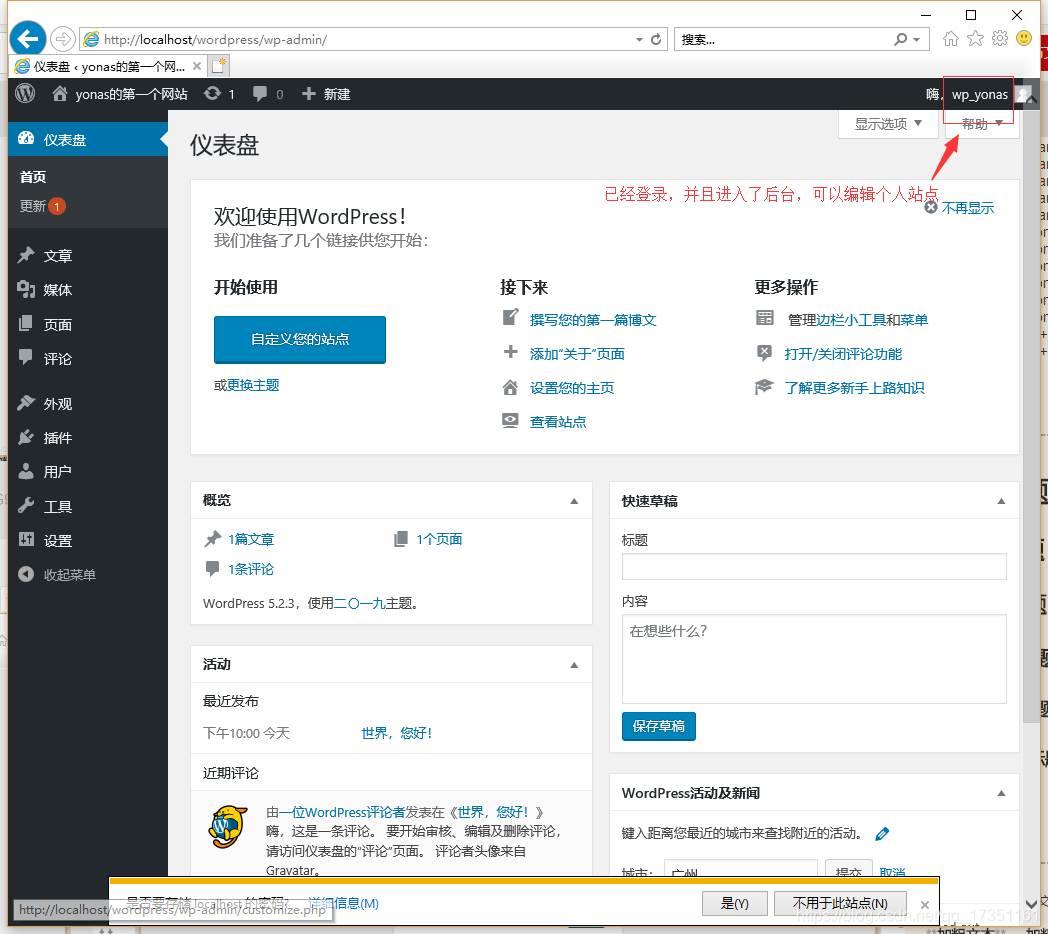This screenshot has width=1048, height=934.
Task: Open the 显示选项 dropdown panel
Action: 886,123
